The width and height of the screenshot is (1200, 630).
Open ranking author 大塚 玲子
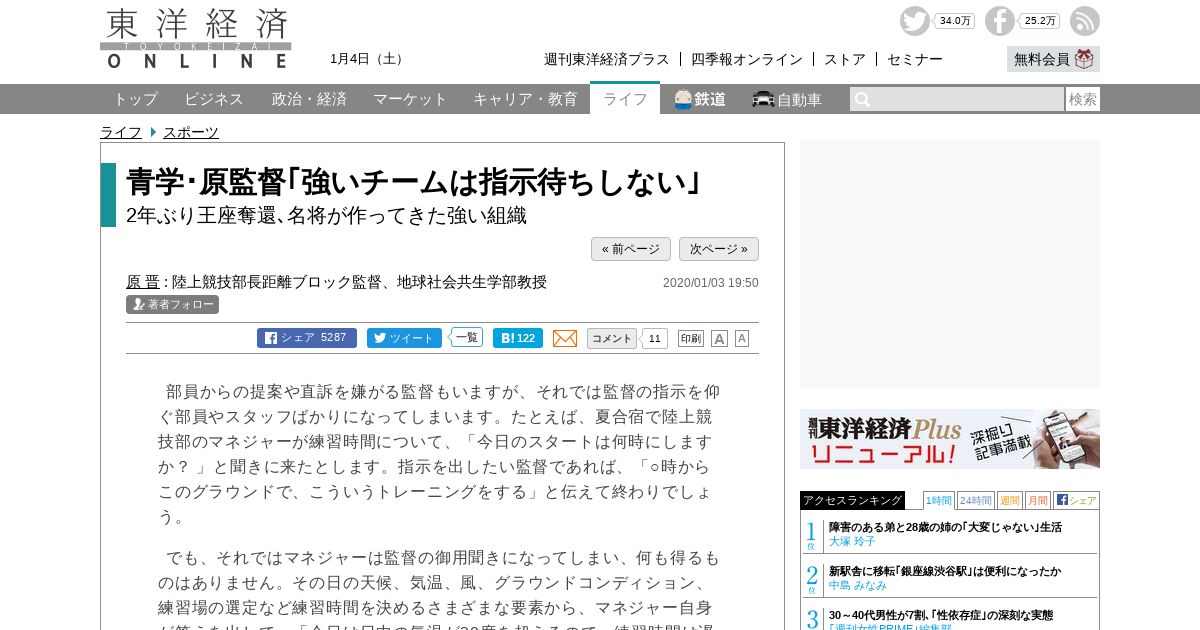(852, 541)
